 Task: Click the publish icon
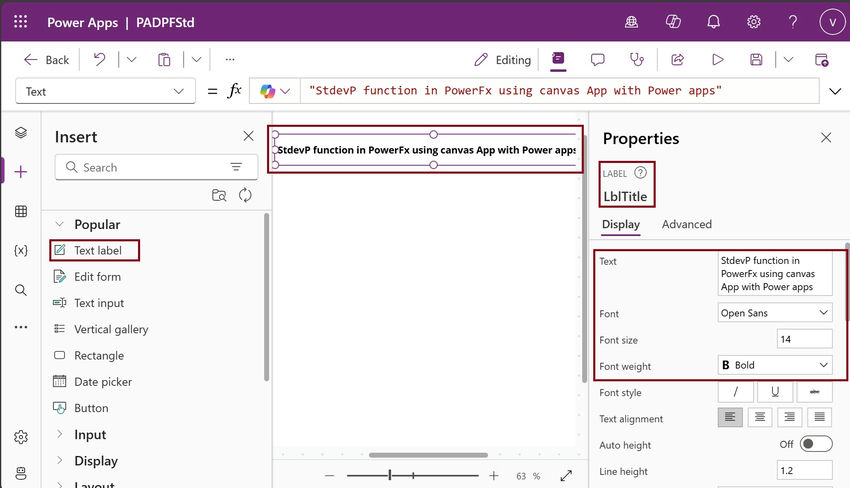tap(821, 60)
